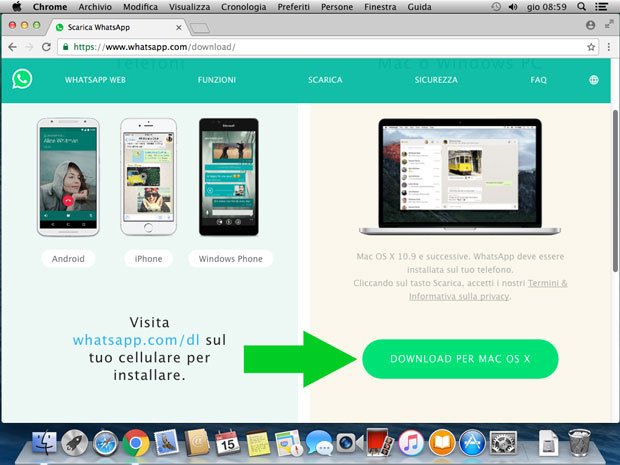This screenshot has width=620, height=465.
Task: Open SICUREZZA nav link
Action: [436, 80]
